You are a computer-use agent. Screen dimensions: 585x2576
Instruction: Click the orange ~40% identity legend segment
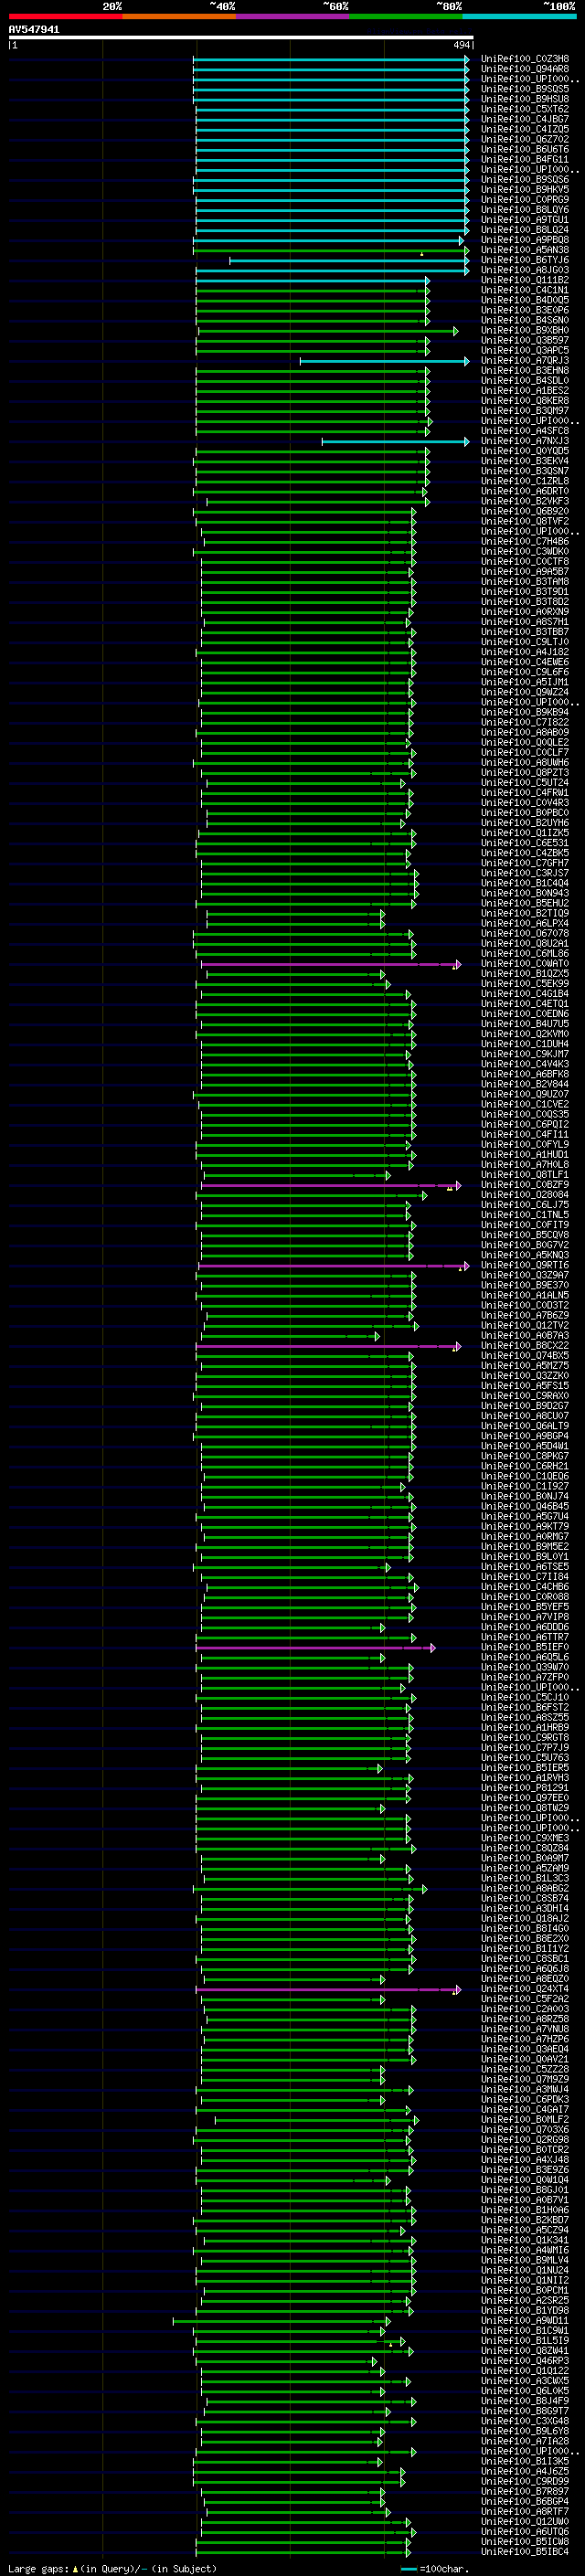point(179,16)
